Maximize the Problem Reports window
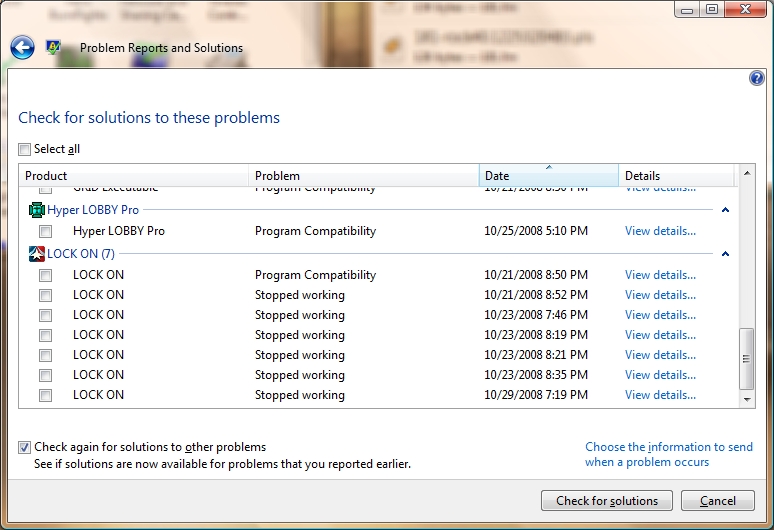The height and width of the screenshot is (530, 774). pyautogui.click(x=712, y=9)
